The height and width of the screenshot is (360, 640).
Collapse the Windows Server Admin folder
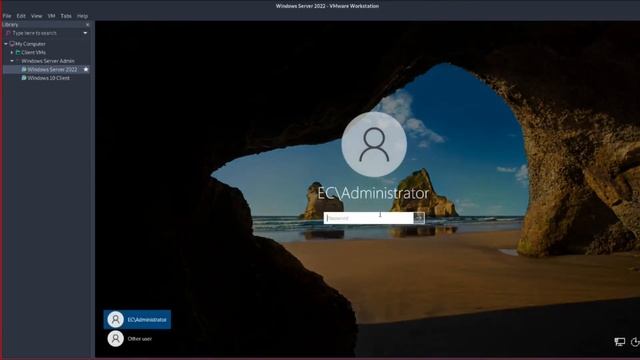pyautogui.click(x=12, y=61)
